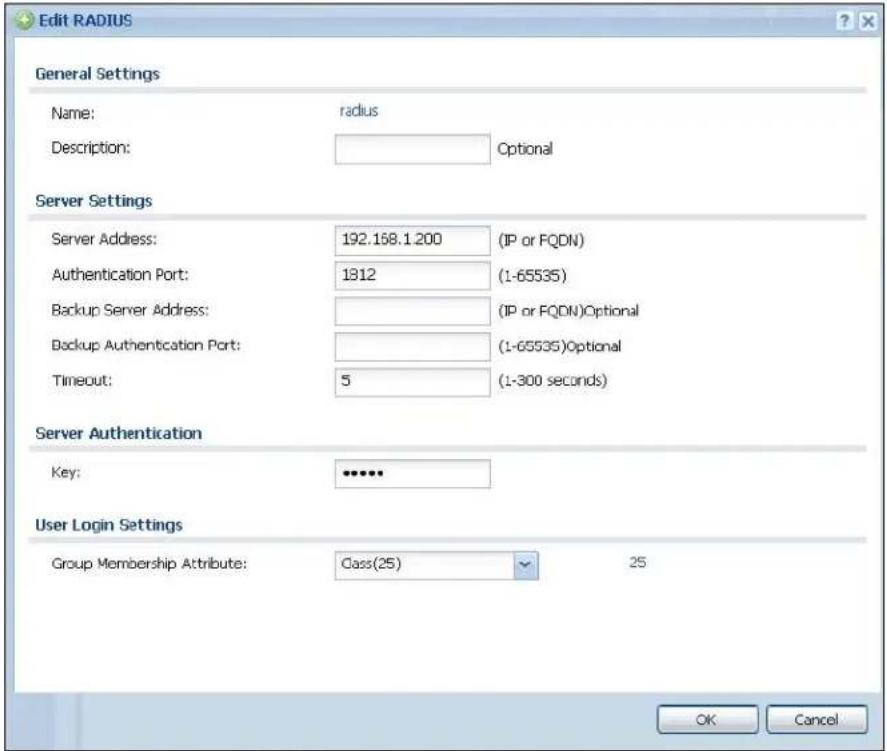Image resolution: width=887 pixels, height=751 pixels.
Task: Click the Authentication Port field
Action: coord(412,275)
